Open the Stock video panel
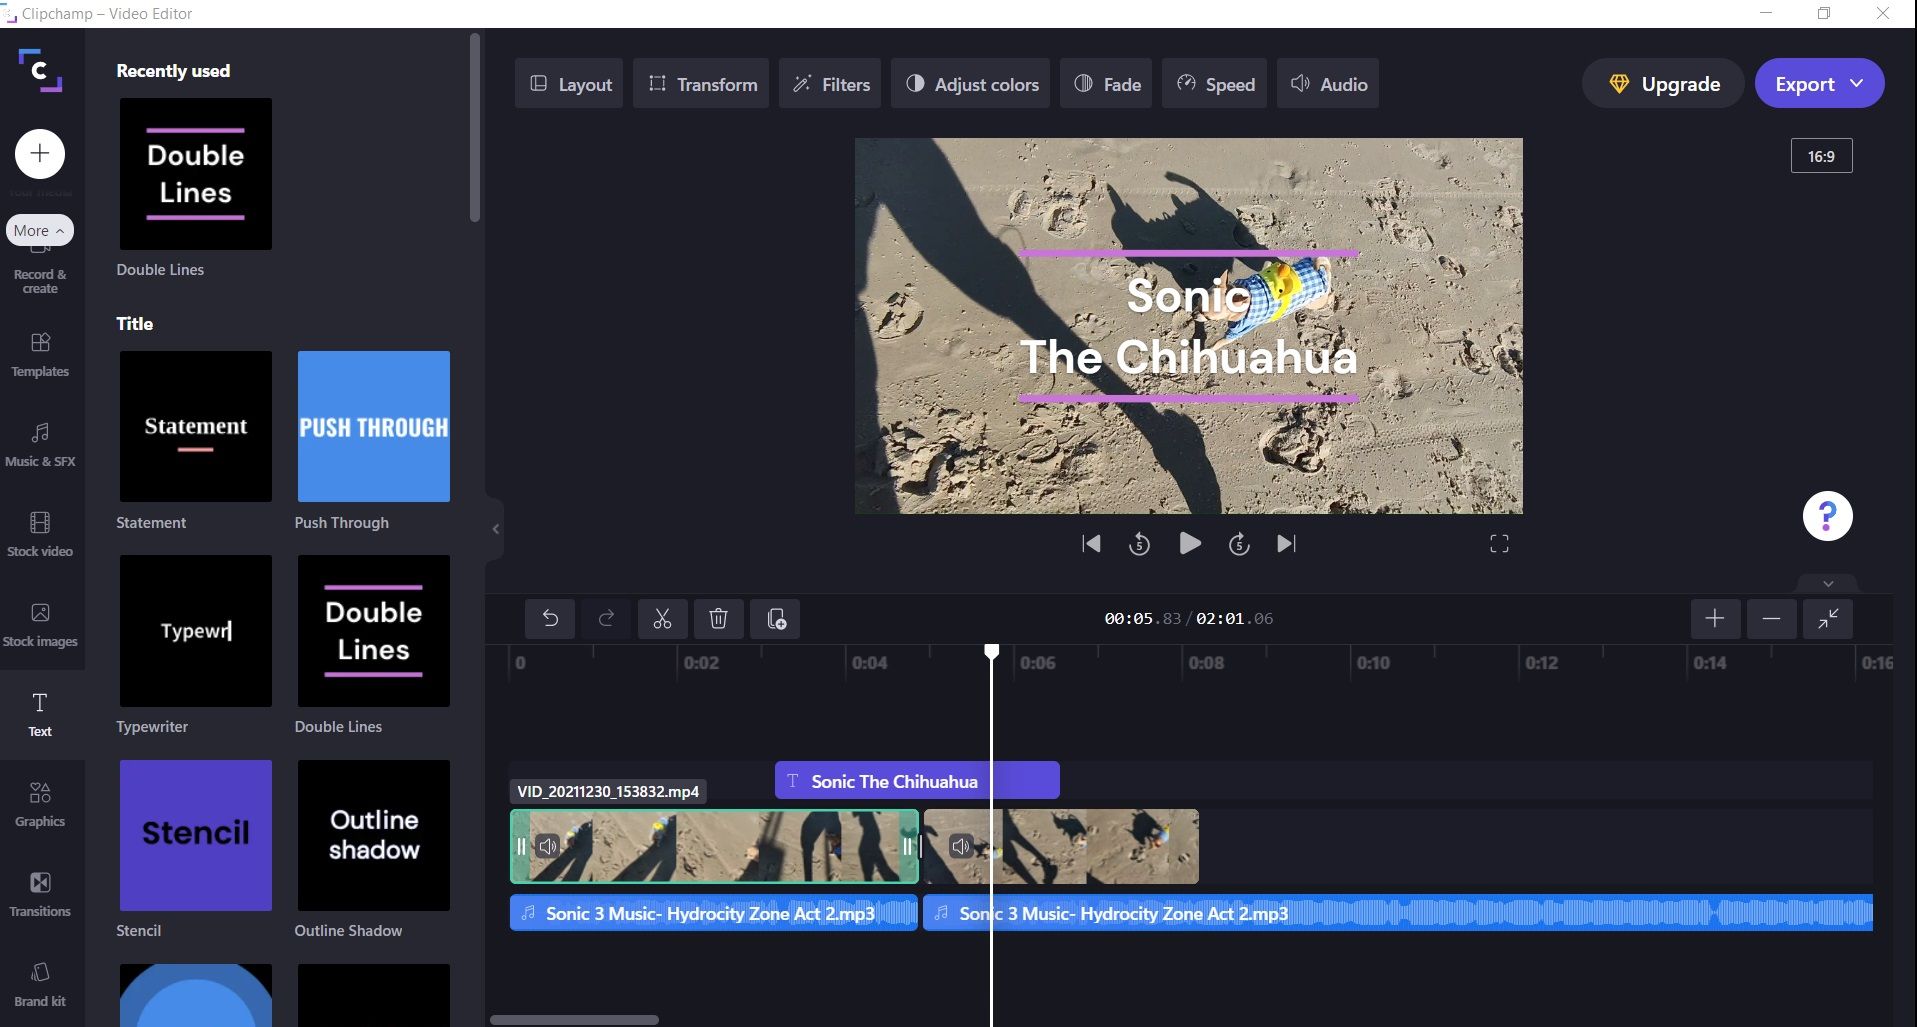Viewport: 1917px width, 1027px height. [39, 533]
